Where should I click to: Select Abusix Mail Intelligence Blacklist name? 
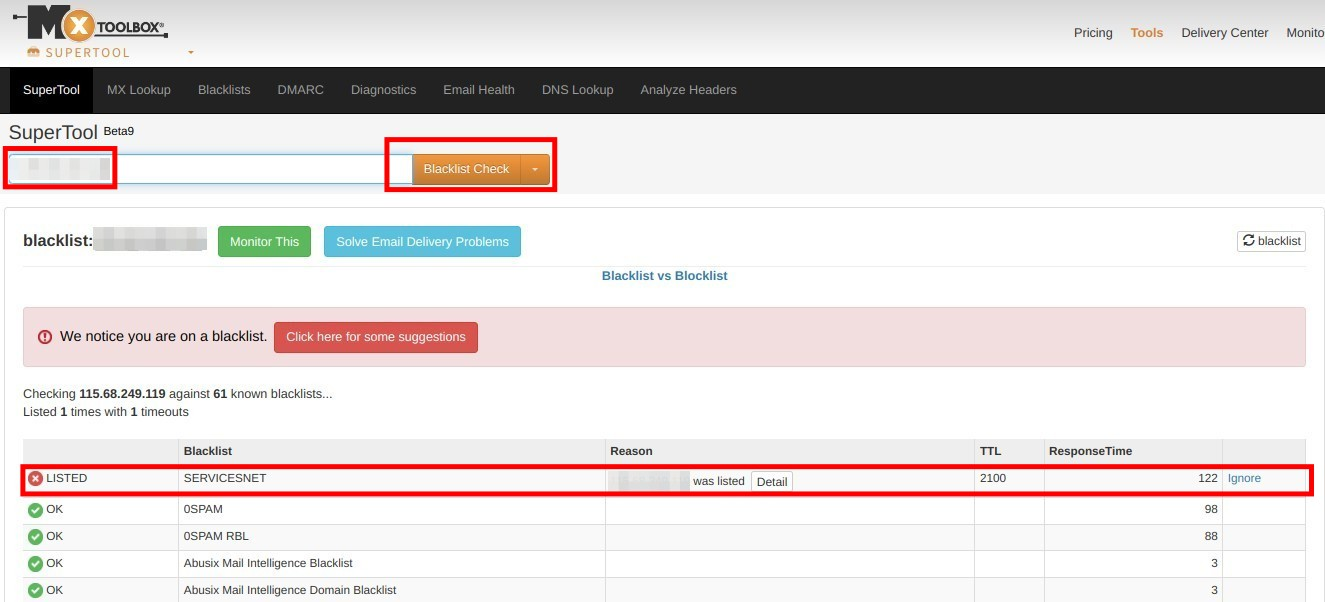(x=268, y=563)
